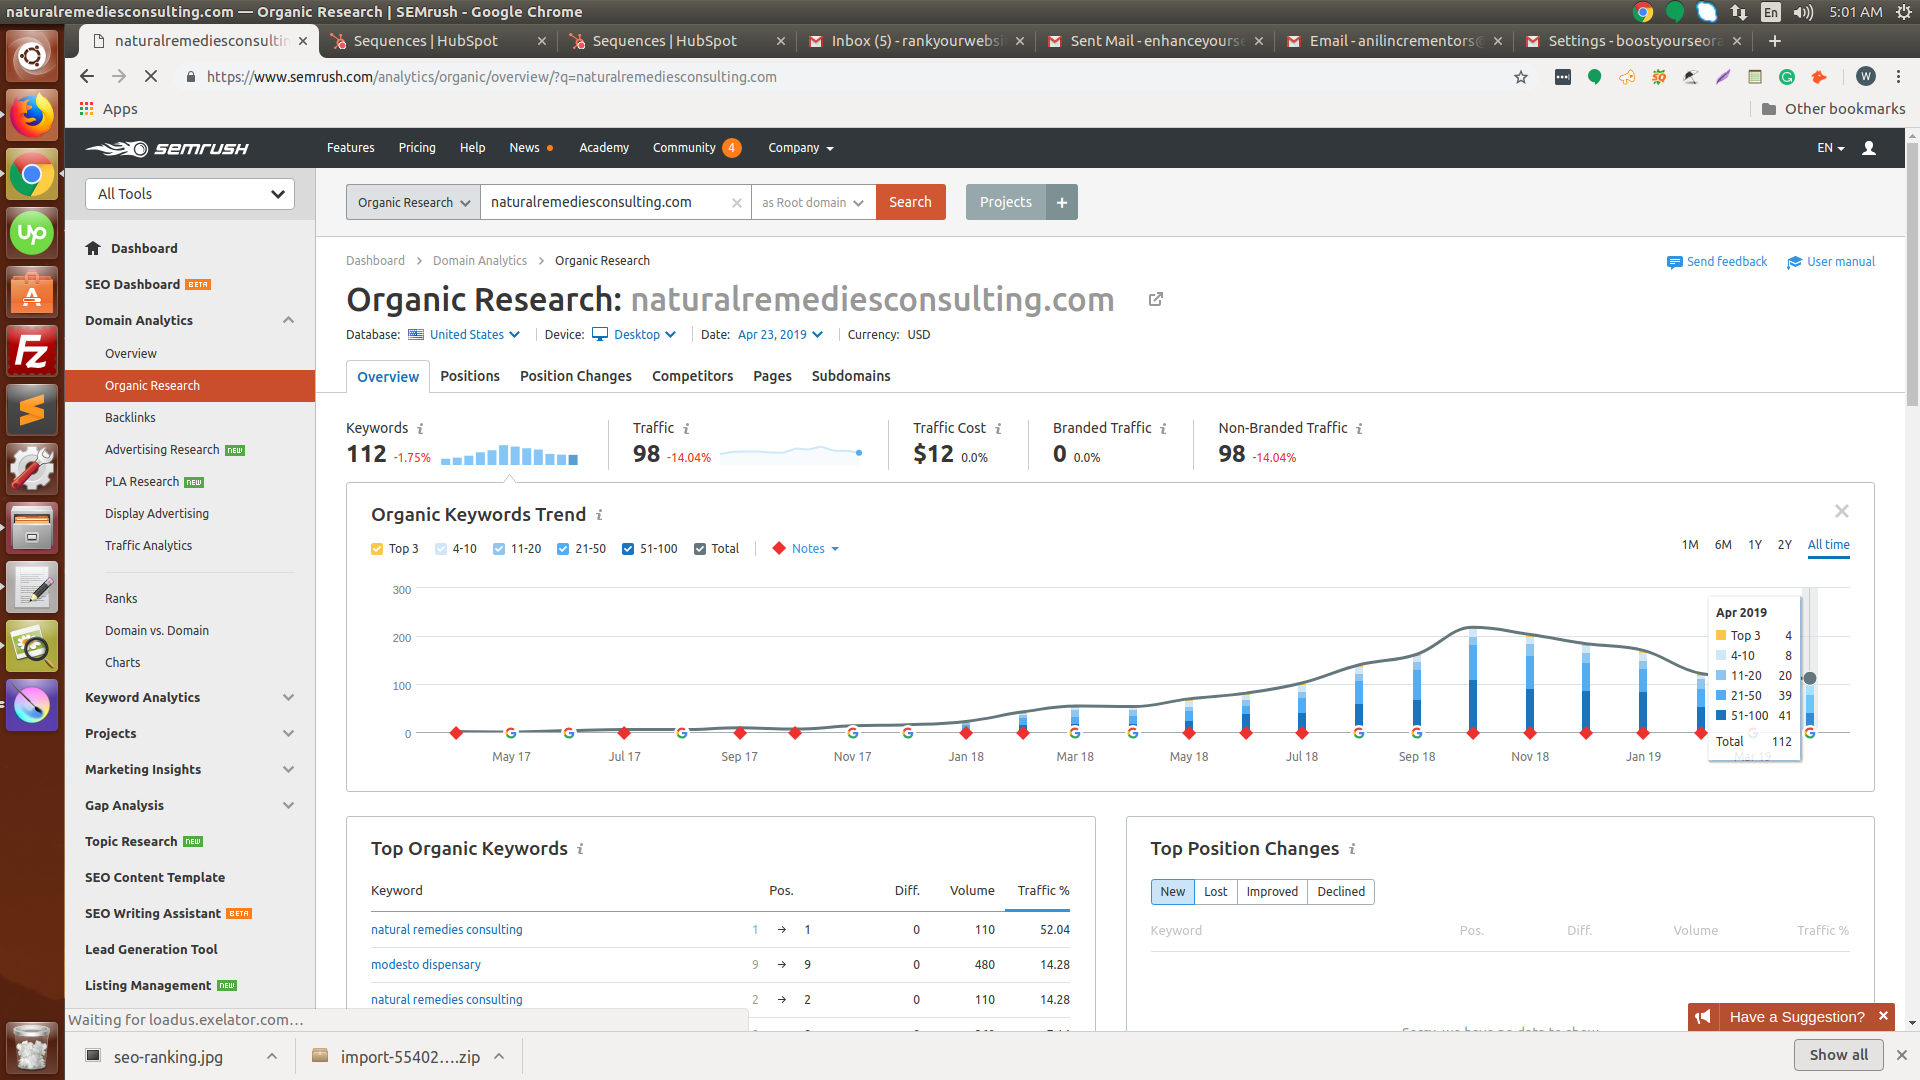Bookmark this page with star icon
Screen dimensions: 1920x1080
pyautogui.click(x=1521, y=77)
